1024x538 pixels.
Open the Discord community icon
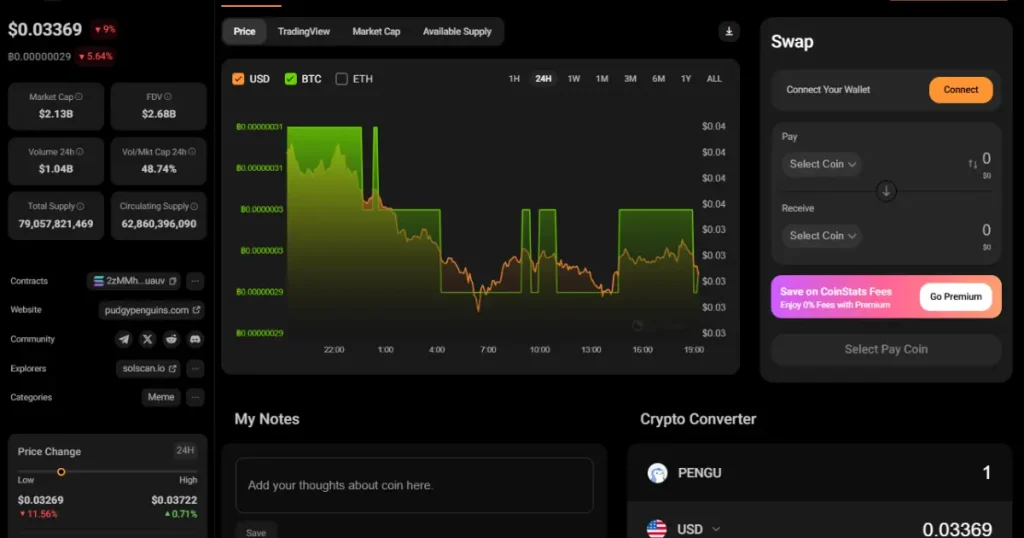(x=195, y=340)
